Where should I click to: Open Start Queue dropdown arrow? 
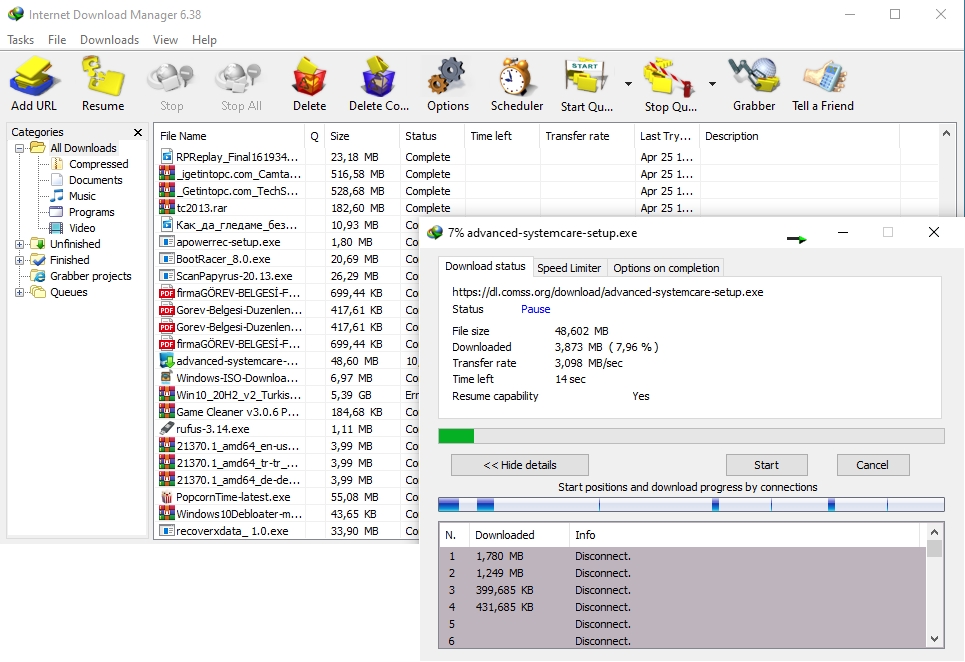pyautogui.click(x=628, y=84)
